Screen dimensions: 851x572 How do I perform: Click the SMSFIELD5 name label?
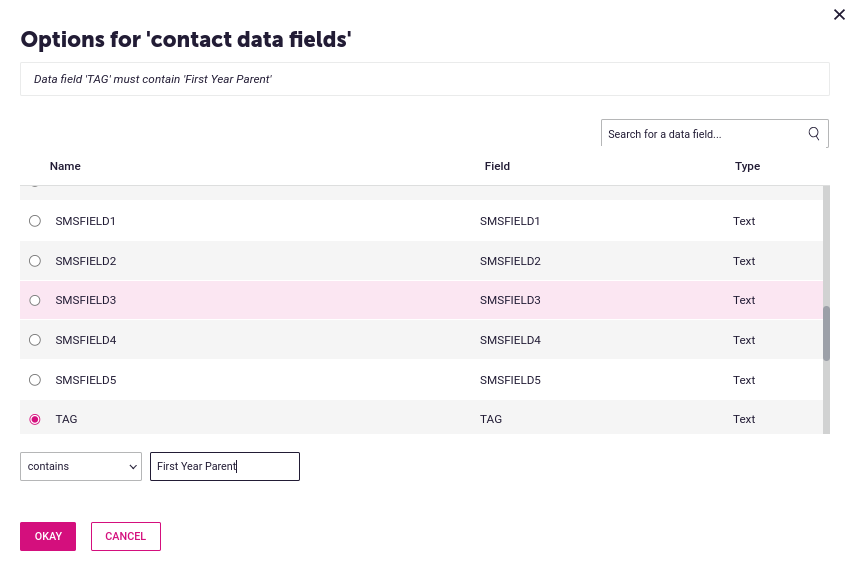click(86, 380)
